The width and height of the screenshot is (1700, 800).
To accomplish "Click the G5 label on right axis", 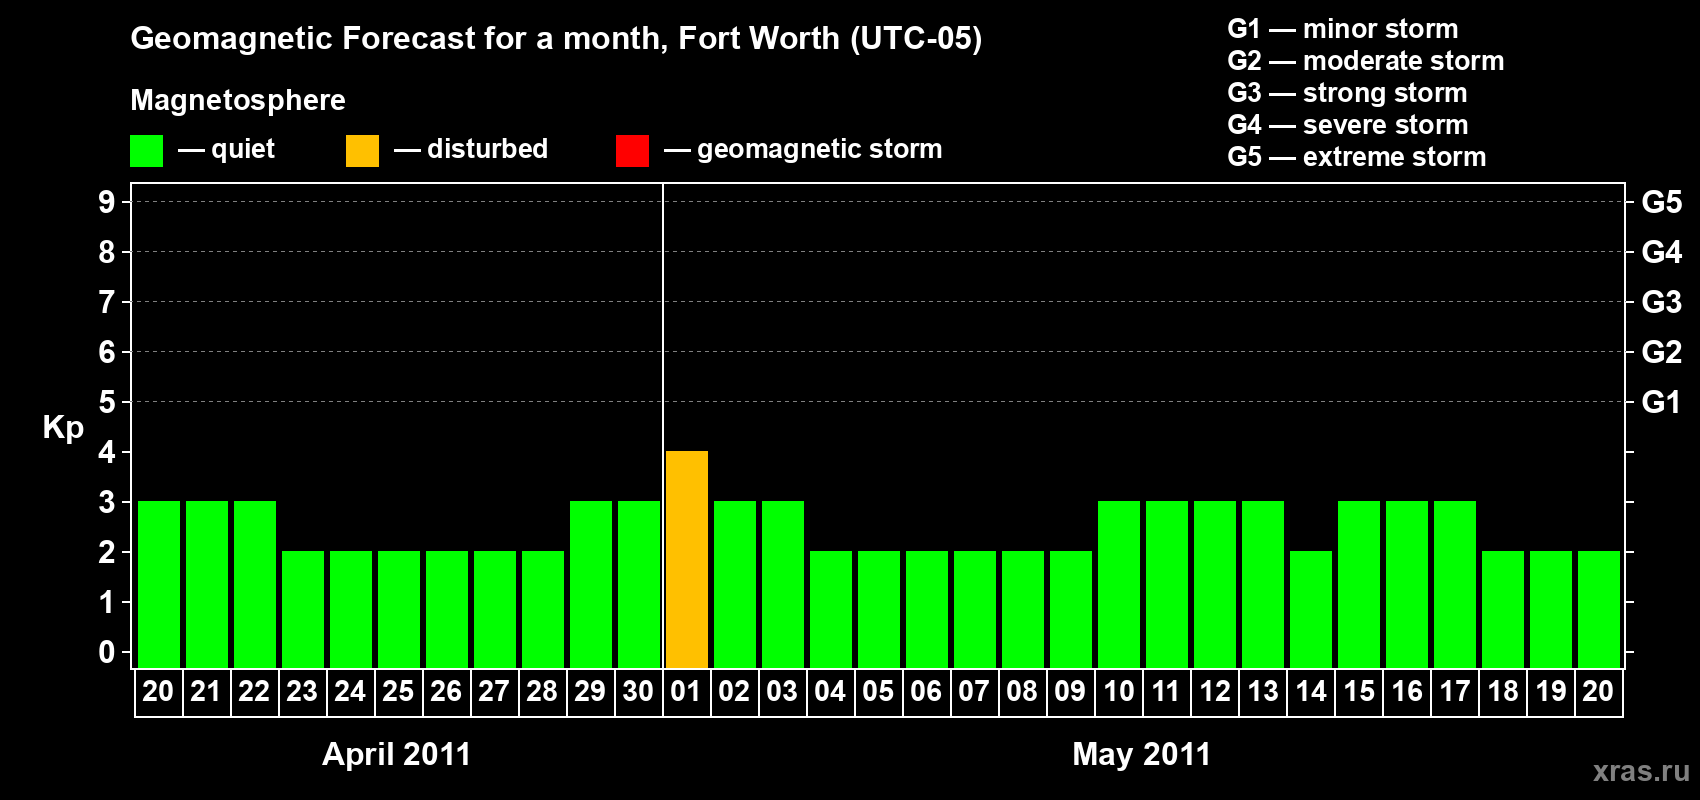I will point(1662,202).
